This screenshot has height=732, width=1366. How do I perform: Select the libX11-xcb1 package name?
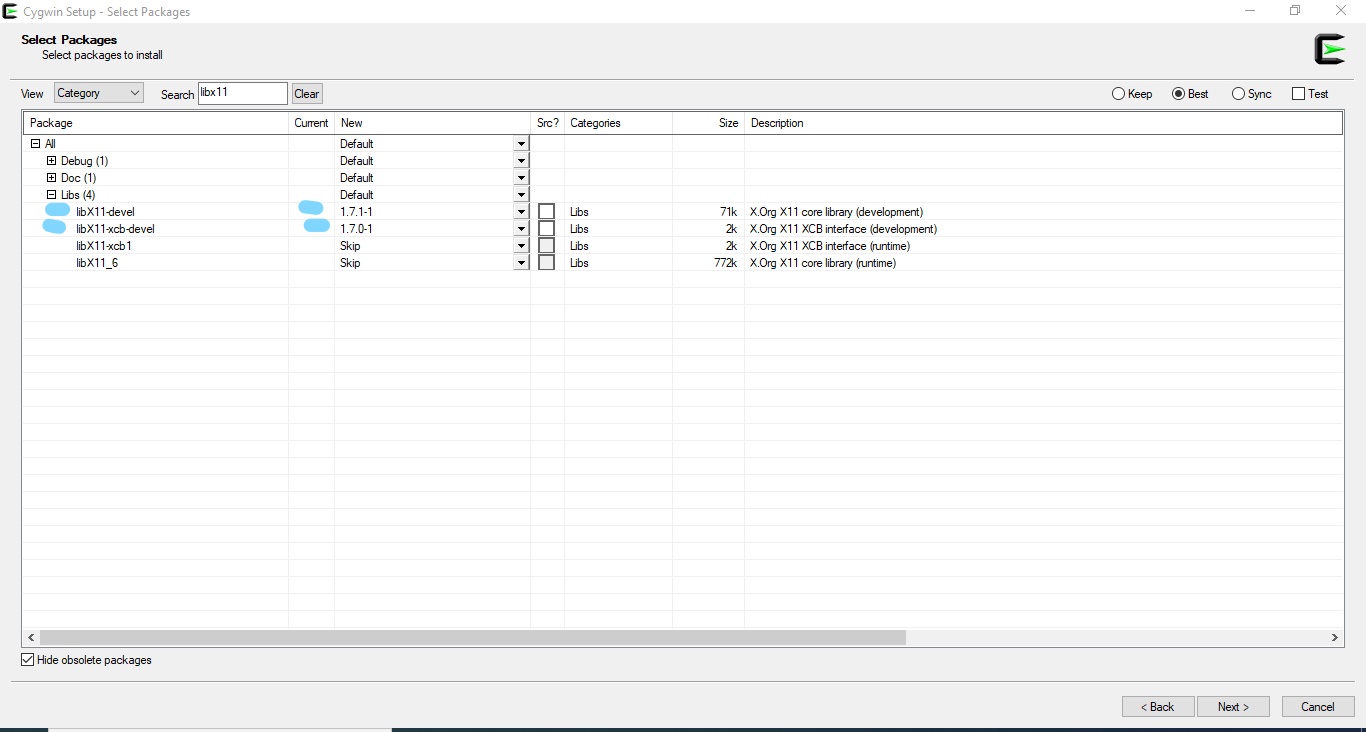tap(104, 246)
